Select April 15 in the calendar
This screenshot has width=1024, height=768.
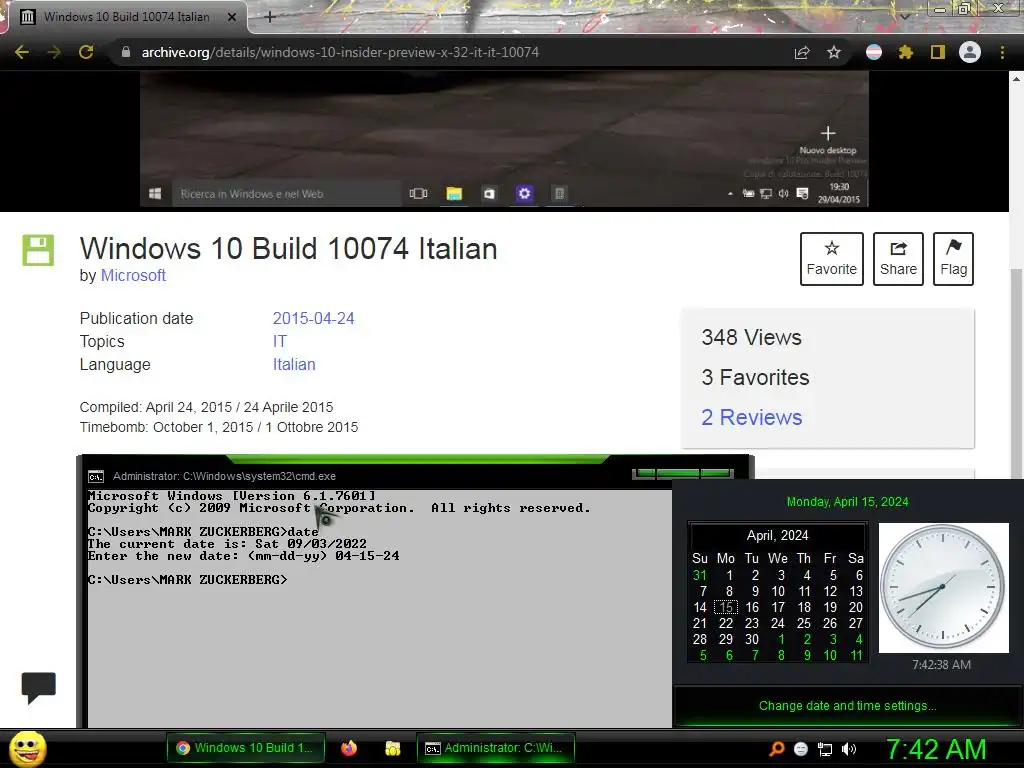click(x=726, y=607)
